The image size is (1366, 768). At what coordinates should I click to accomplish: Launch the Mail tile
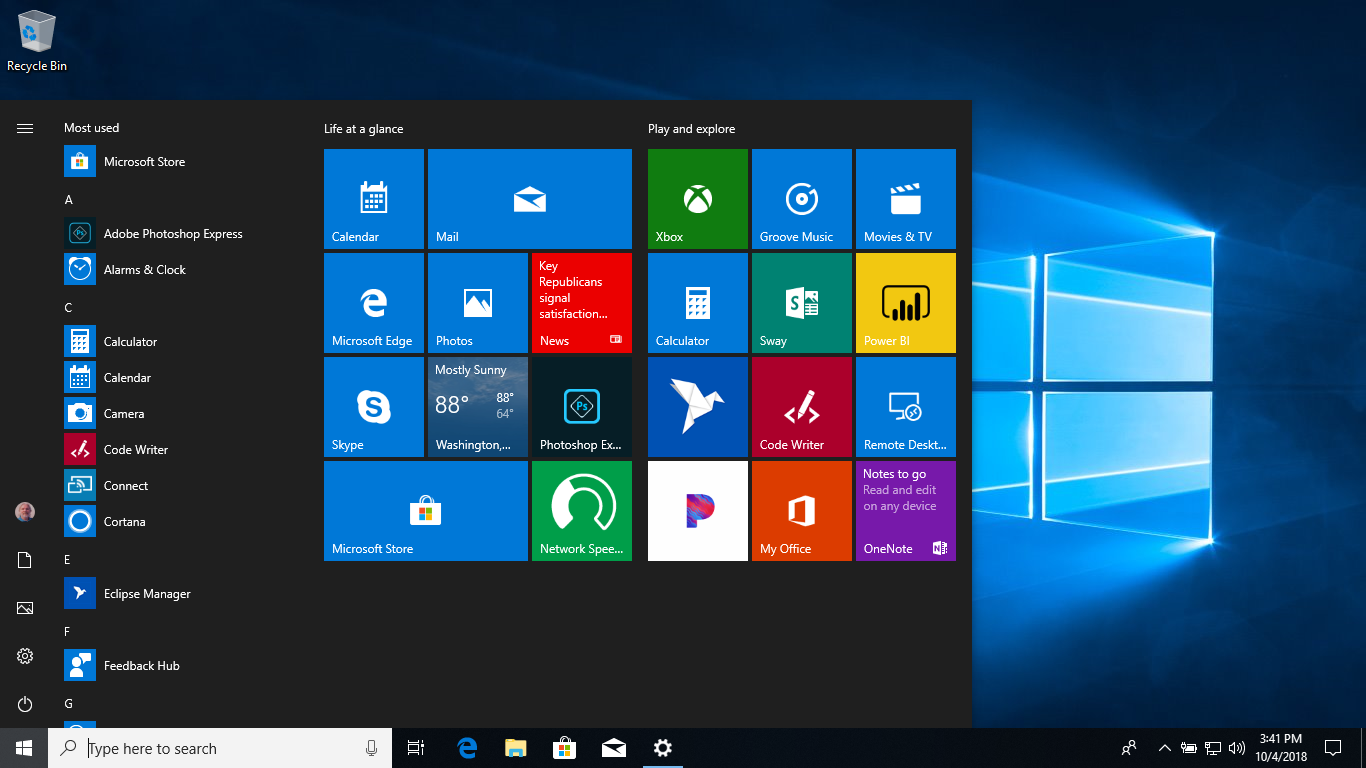529,198
